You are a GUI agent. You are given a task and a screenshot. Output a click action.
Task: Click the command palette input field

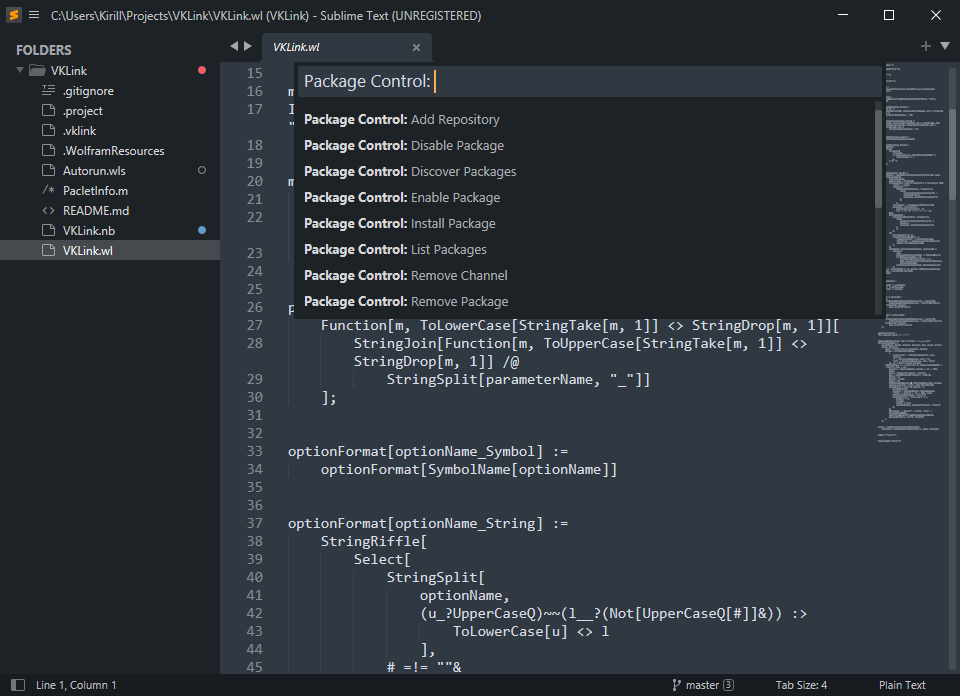point(588,81)
